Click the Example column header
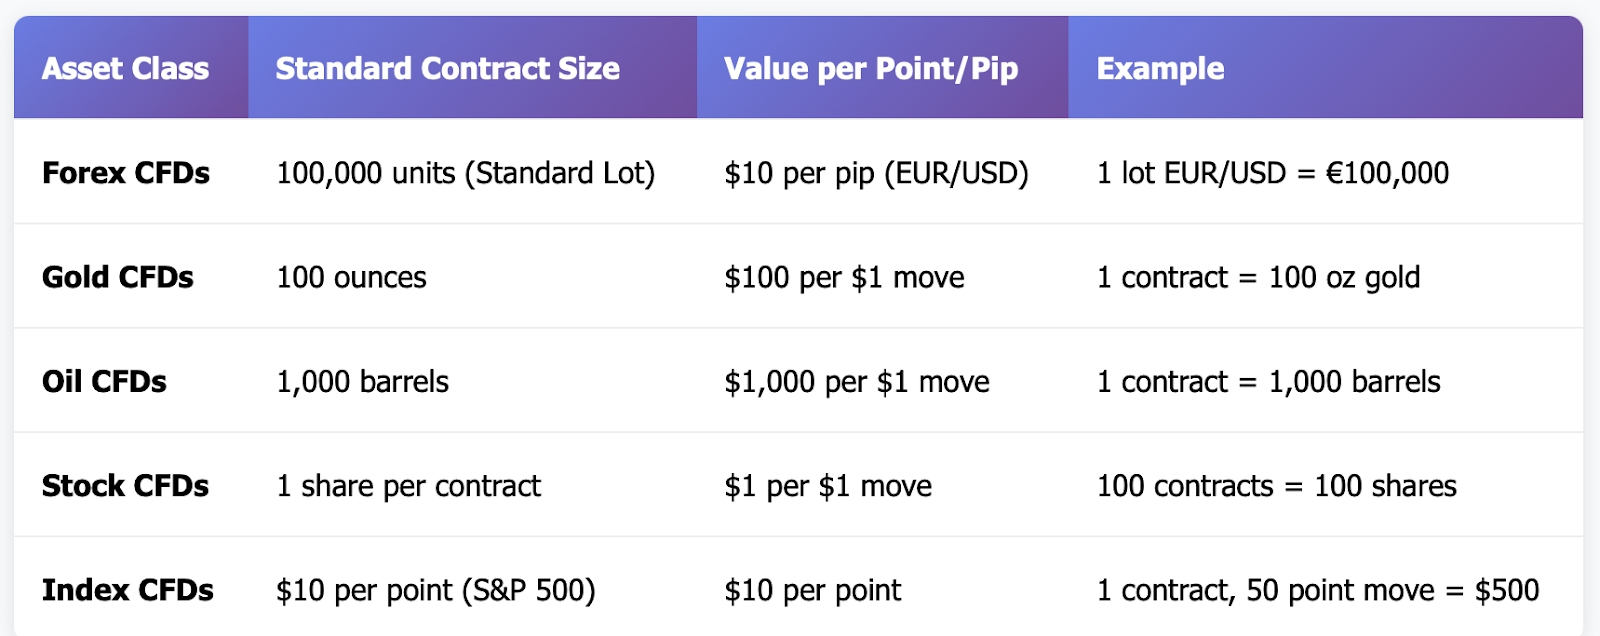1600x636 pixels. (1160, 68)
